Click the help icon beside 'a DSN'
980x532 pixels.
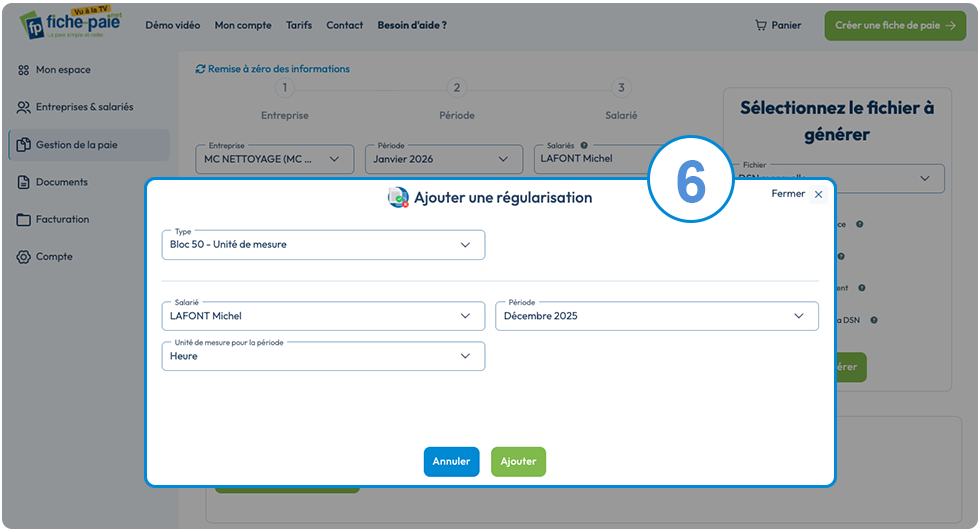874,320
